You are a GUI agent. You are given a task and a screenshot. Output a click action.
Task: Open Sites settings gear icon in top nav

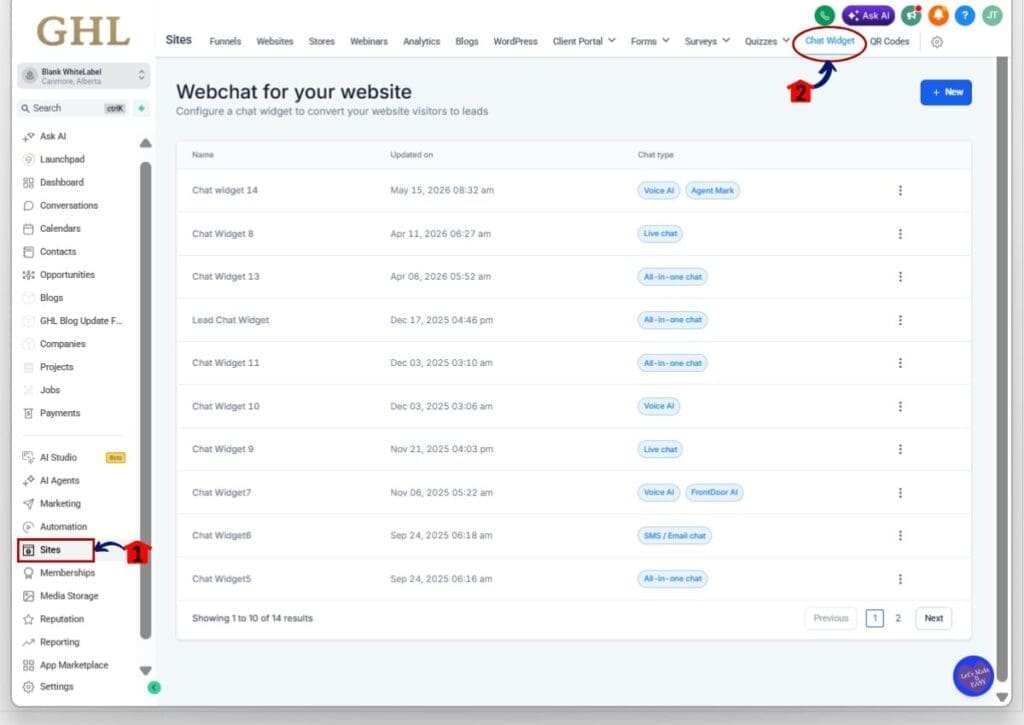click(x=936, y=42)
